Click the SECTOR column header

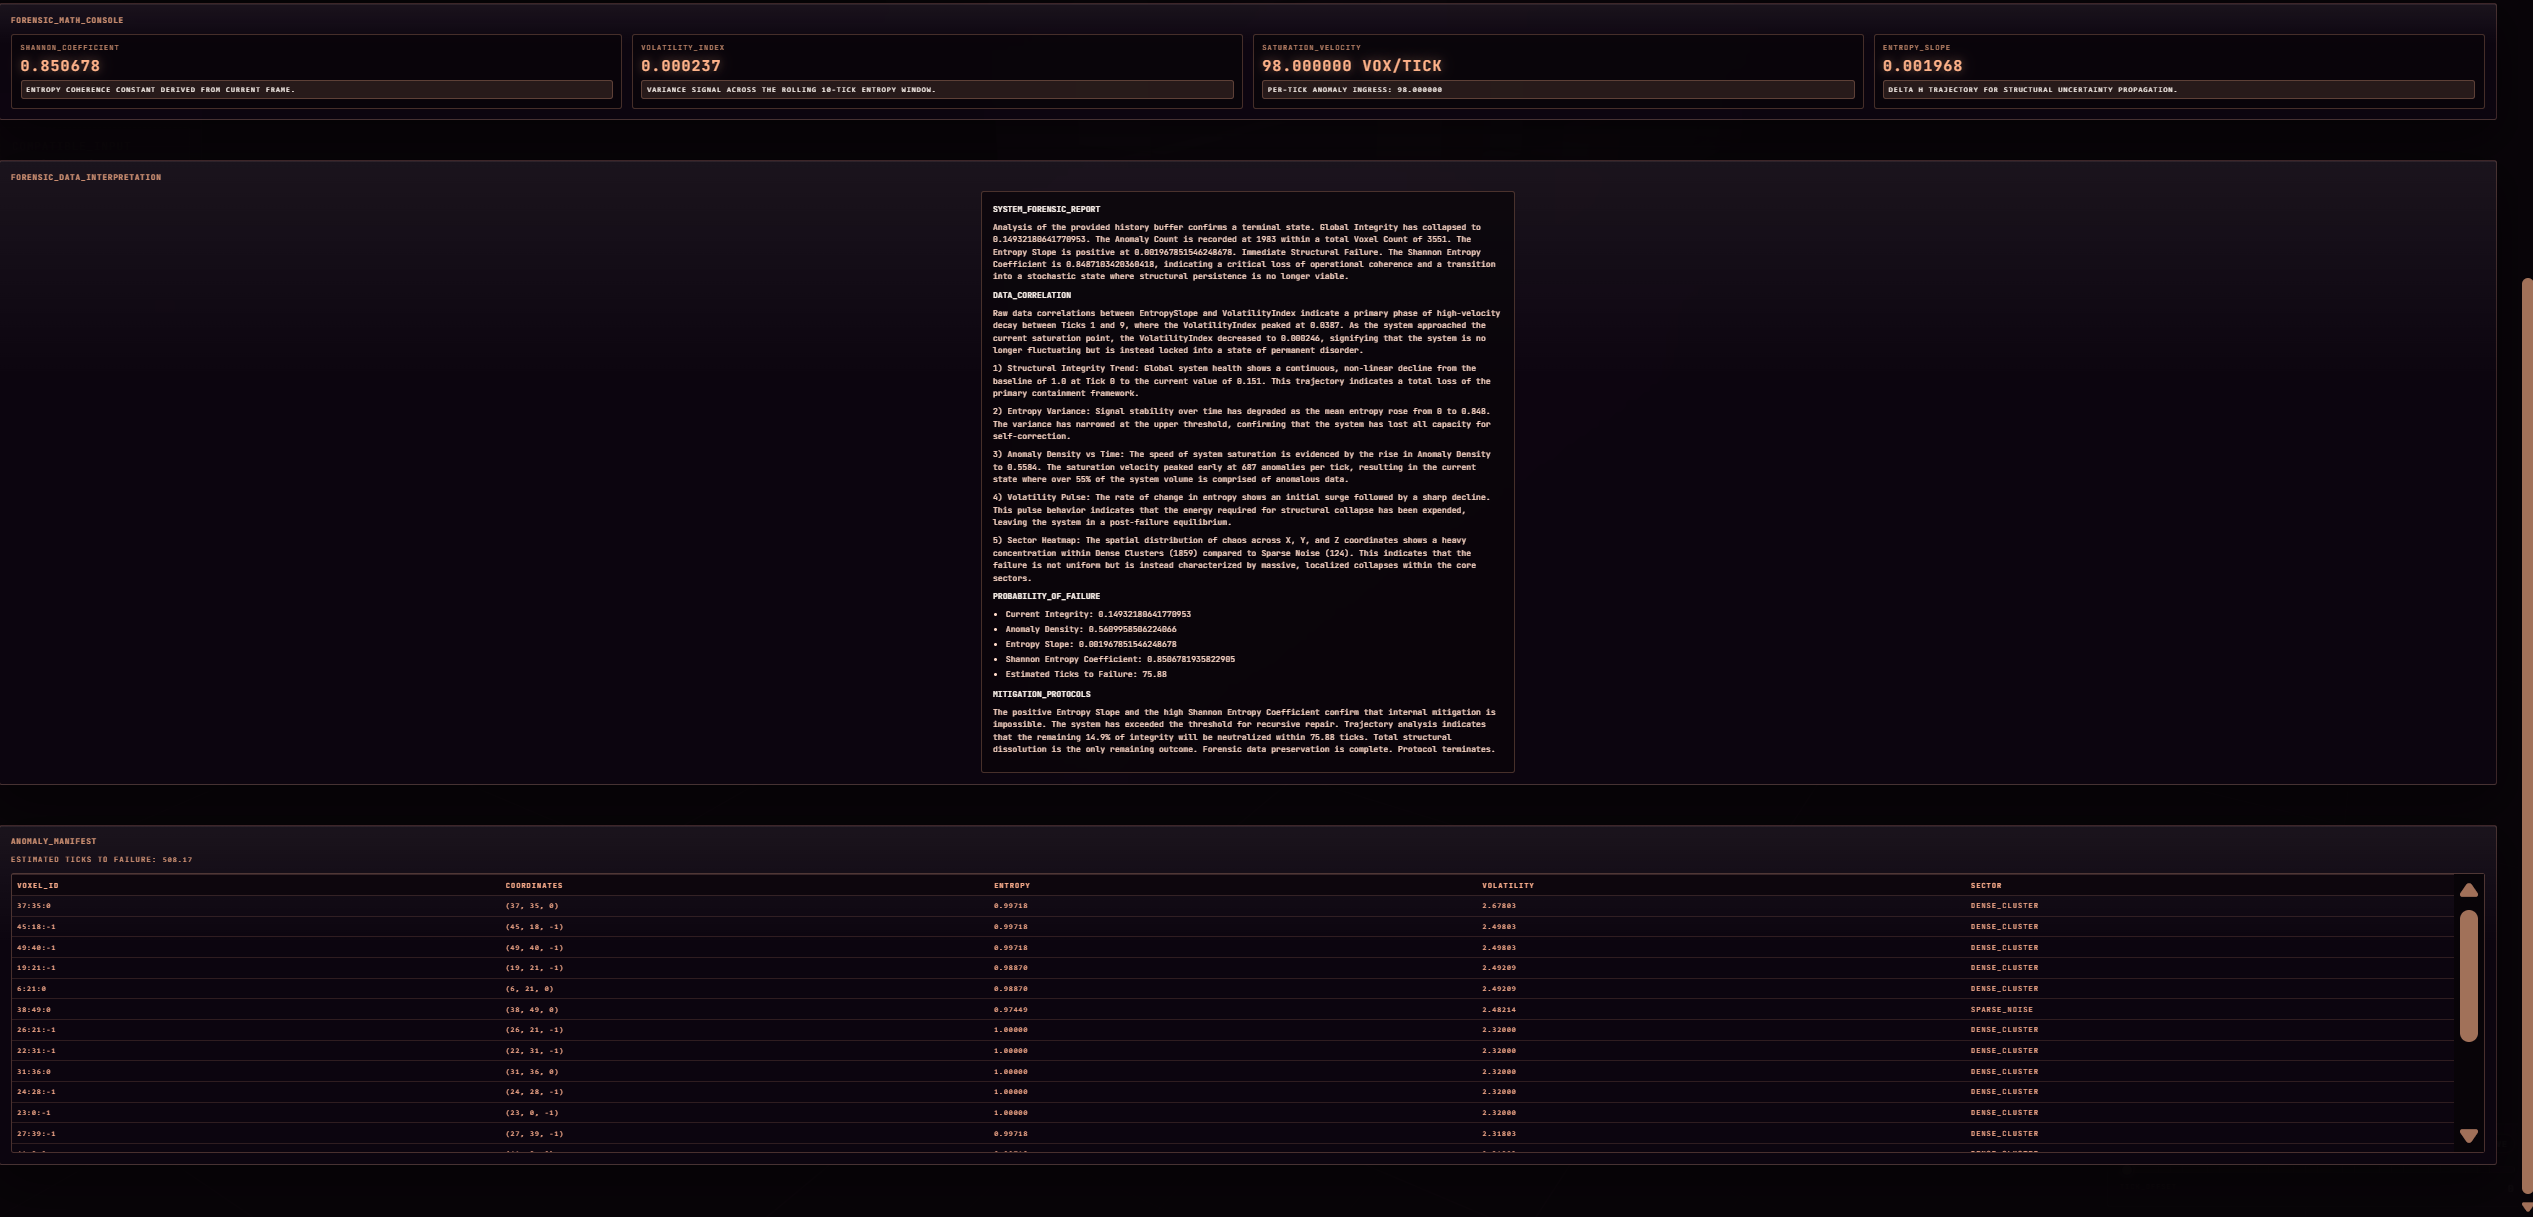pyautogui.click(x=1985, y=885)
